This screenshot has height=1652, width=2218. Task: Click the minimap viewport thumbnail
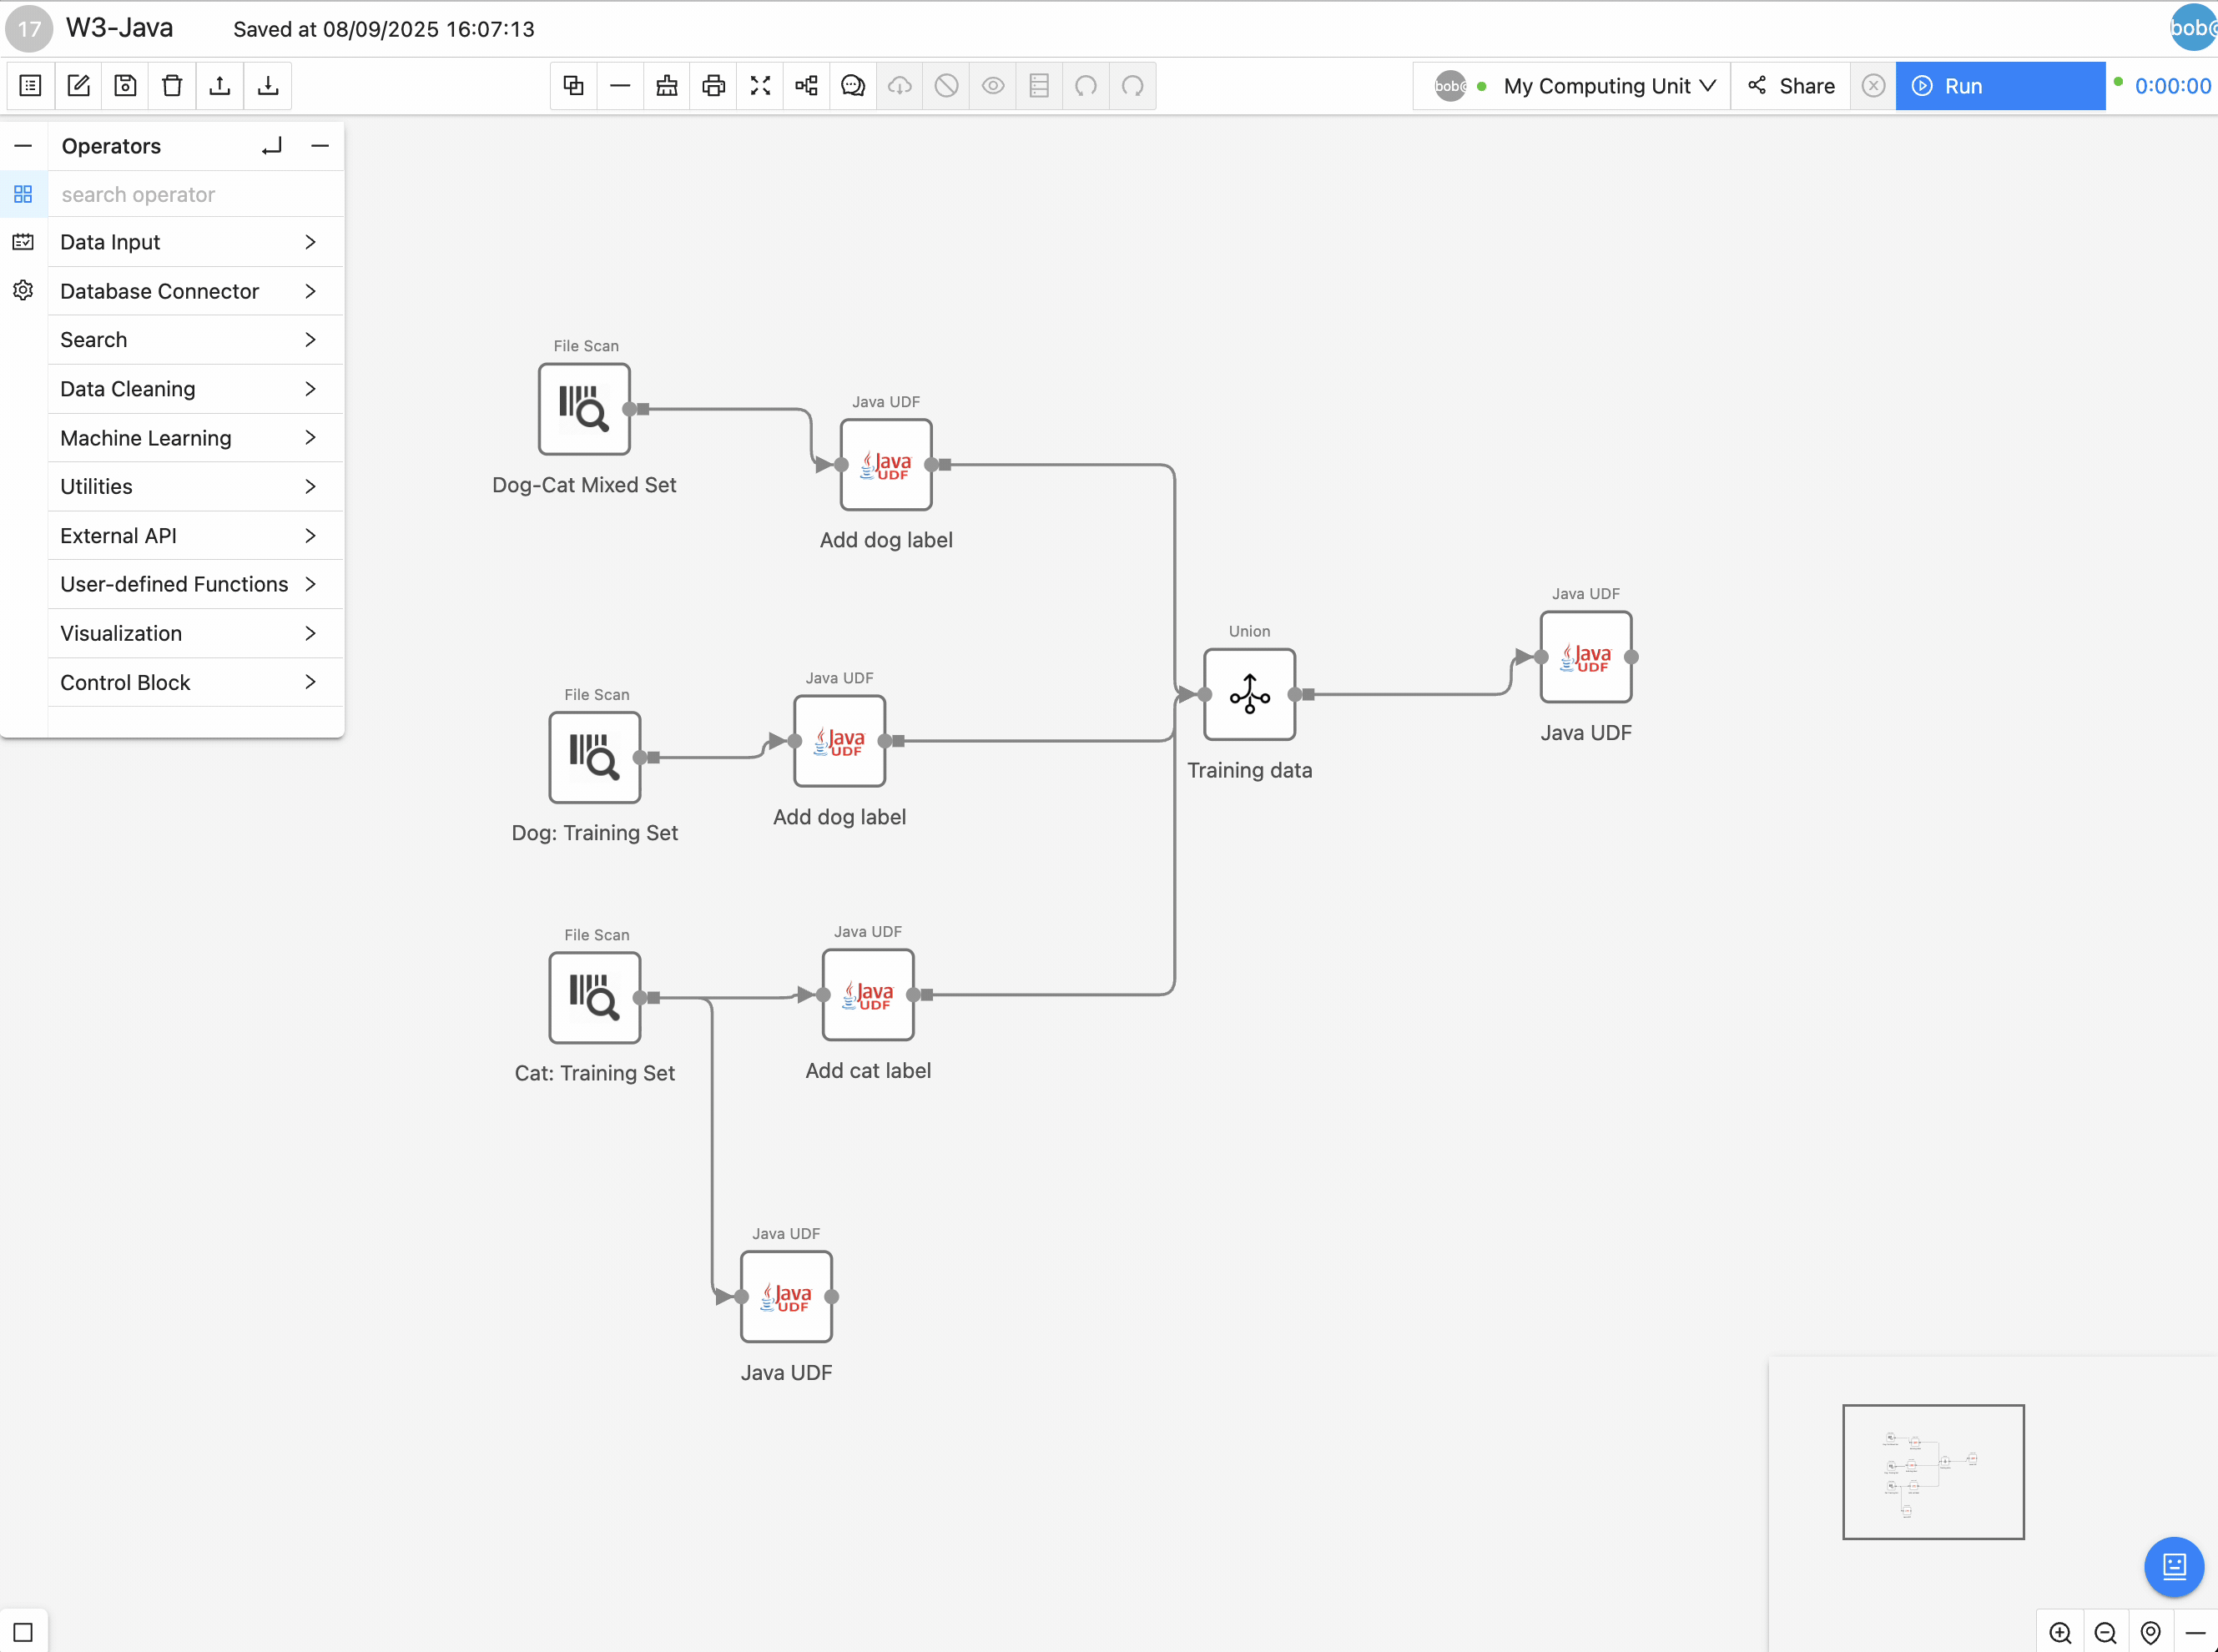point(1933,1471)
